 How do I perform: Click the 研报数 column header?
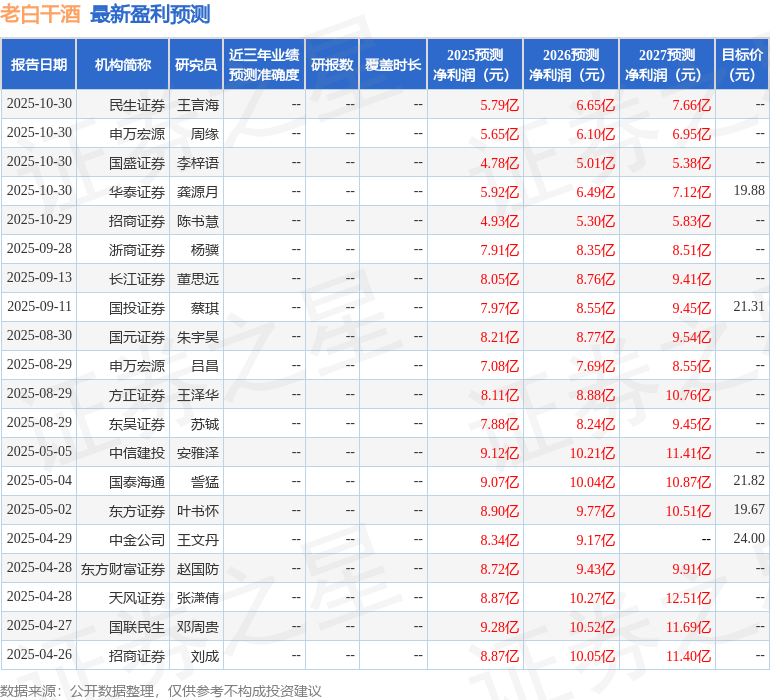pyautogui.click(x=332, y=65)
